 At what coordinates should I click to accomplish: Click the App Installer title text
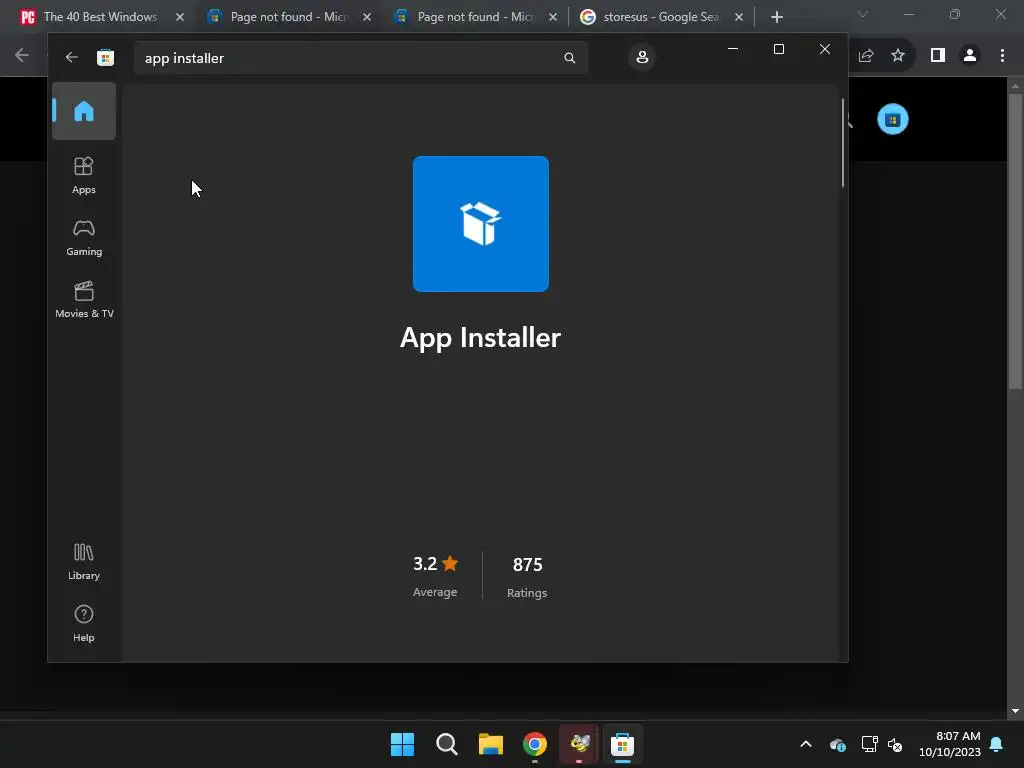click(x=480, y=338)
